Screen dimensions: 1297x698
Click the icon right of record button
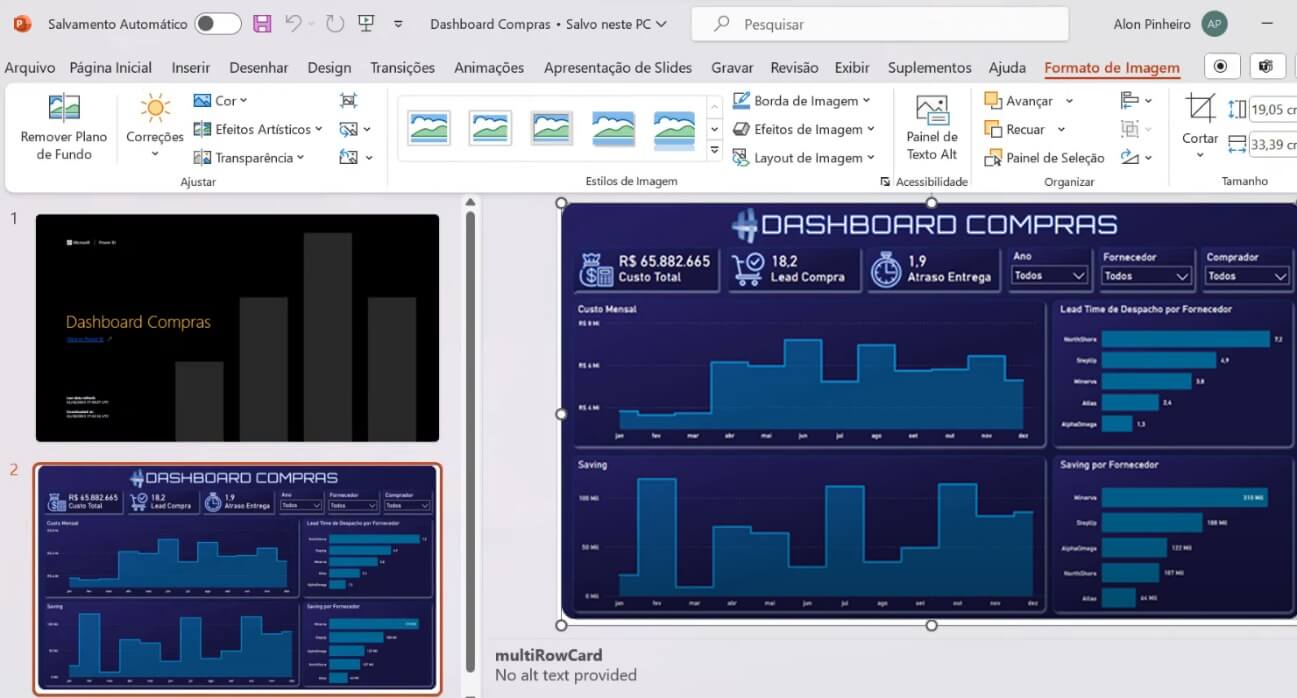[x=1266, y=67]
